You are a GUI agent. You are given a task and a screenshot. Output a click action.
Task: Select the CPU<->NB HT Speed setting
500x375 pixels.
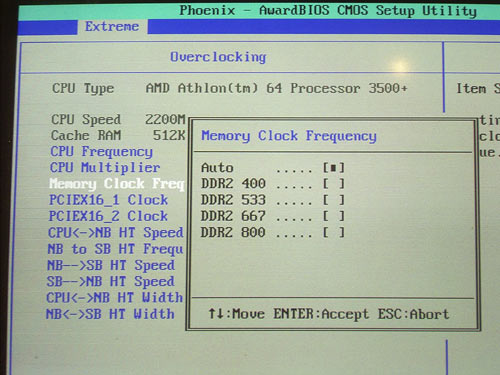pos(116,233)
